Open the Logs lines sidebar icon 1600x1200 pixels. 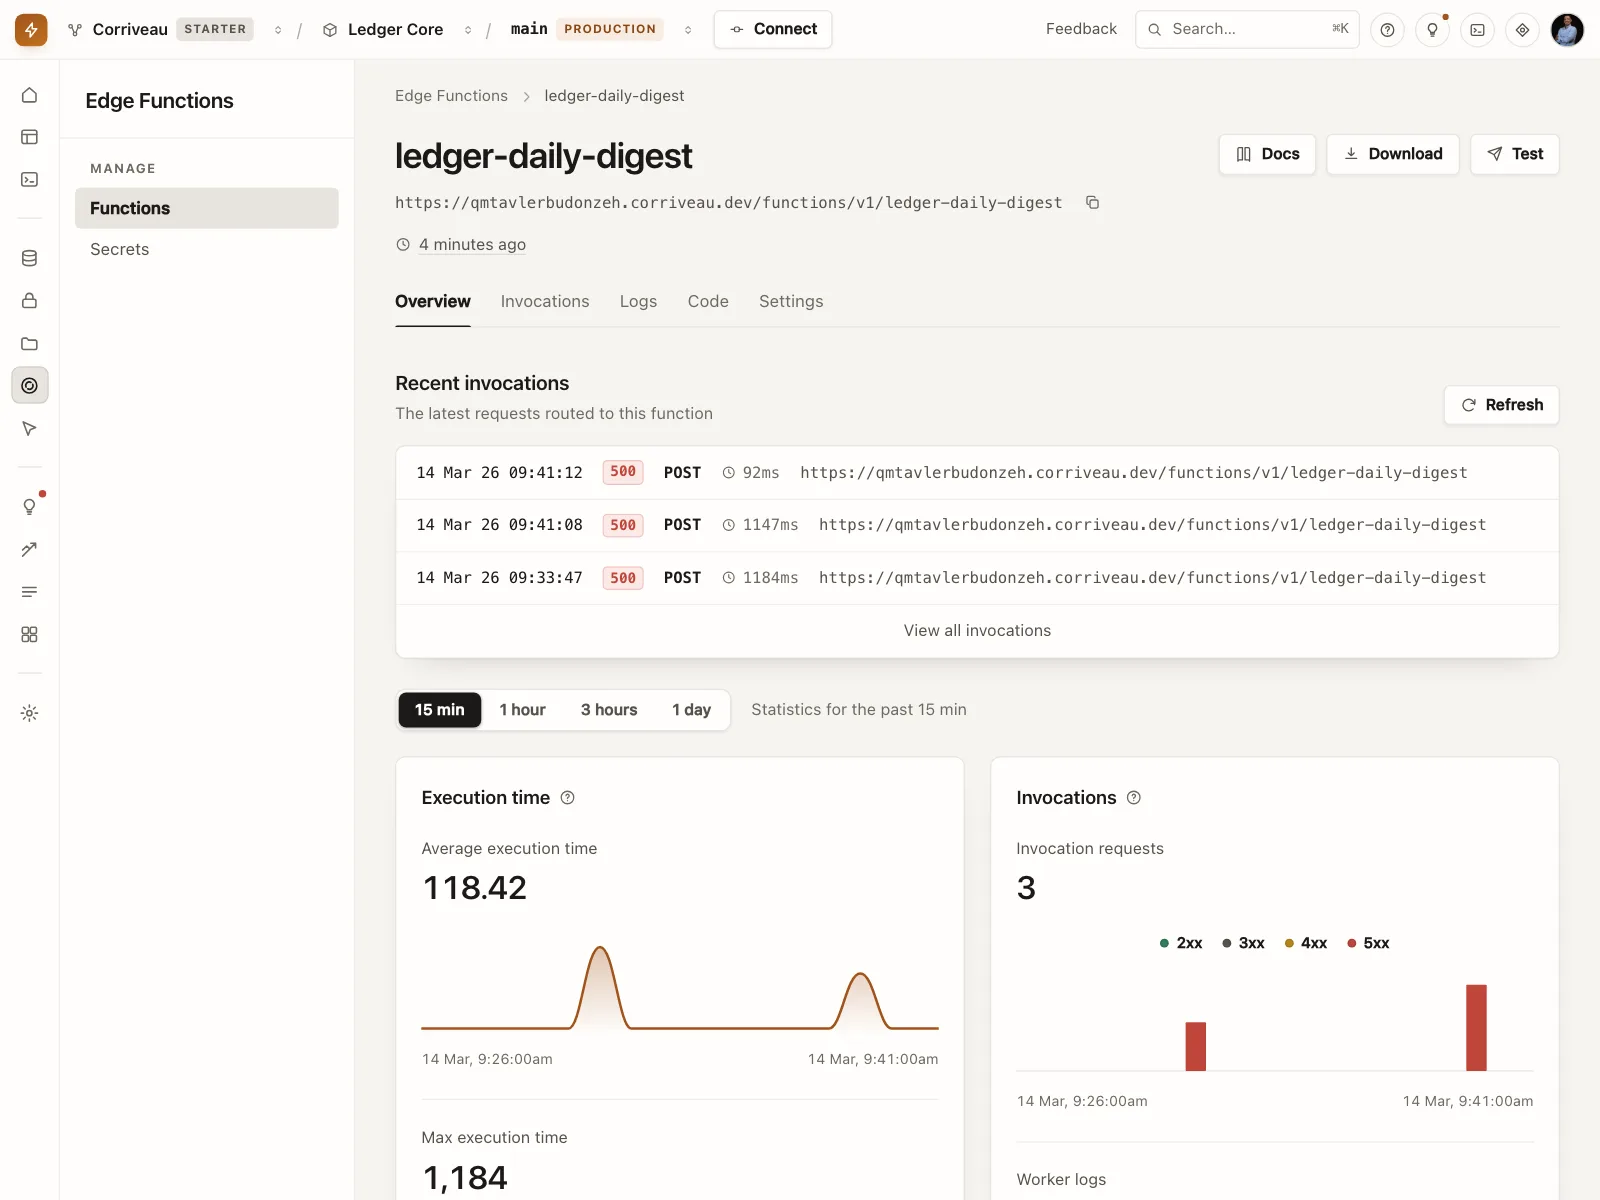30,592
